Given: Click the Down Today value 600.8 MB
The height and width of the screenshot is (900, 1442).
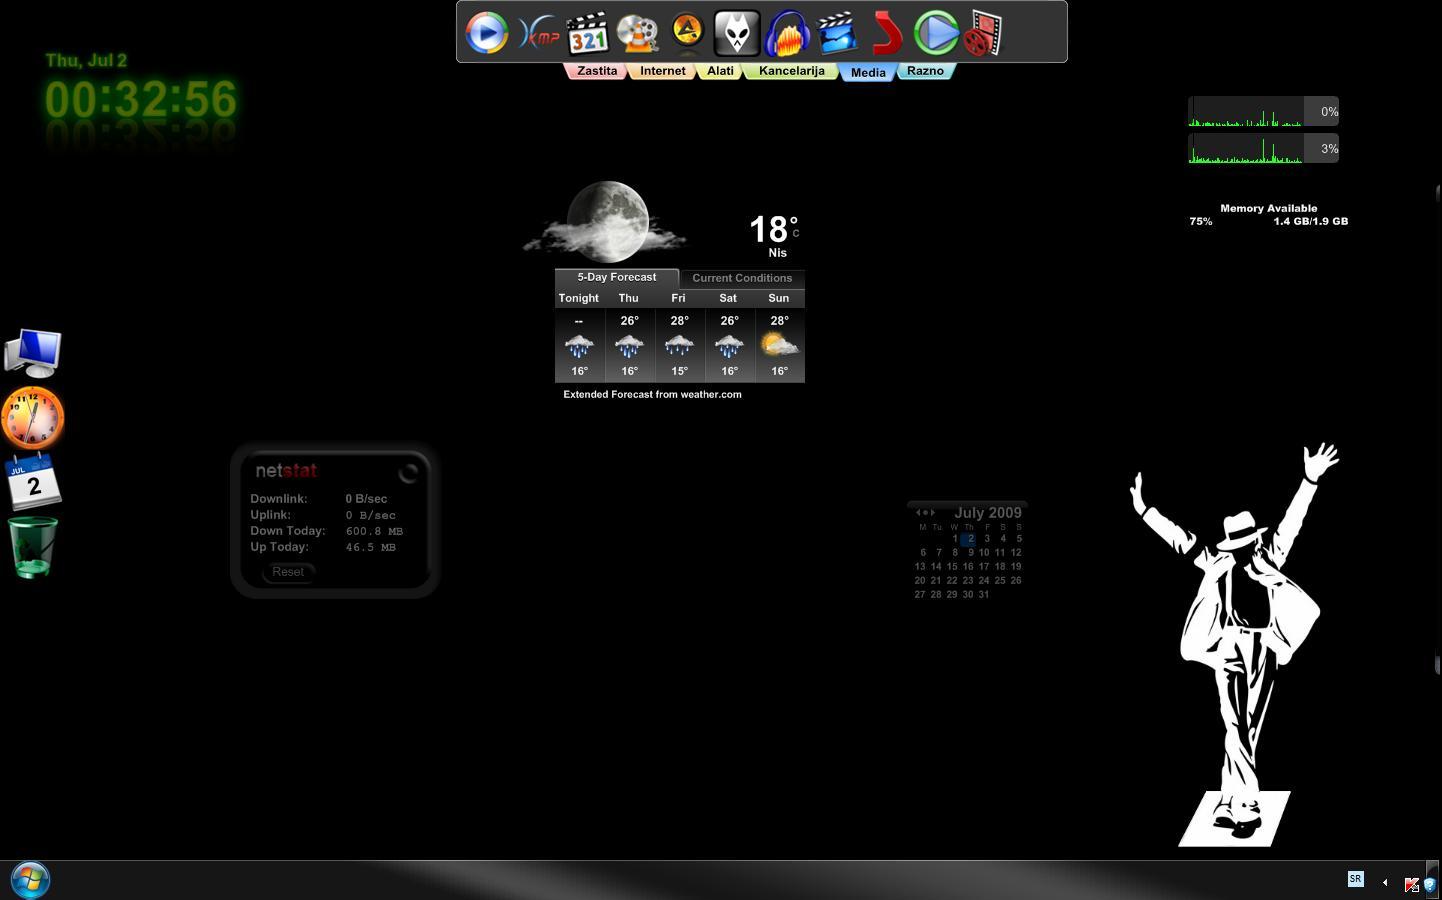Looking at the screenshot, I should [x=374, y=531].
